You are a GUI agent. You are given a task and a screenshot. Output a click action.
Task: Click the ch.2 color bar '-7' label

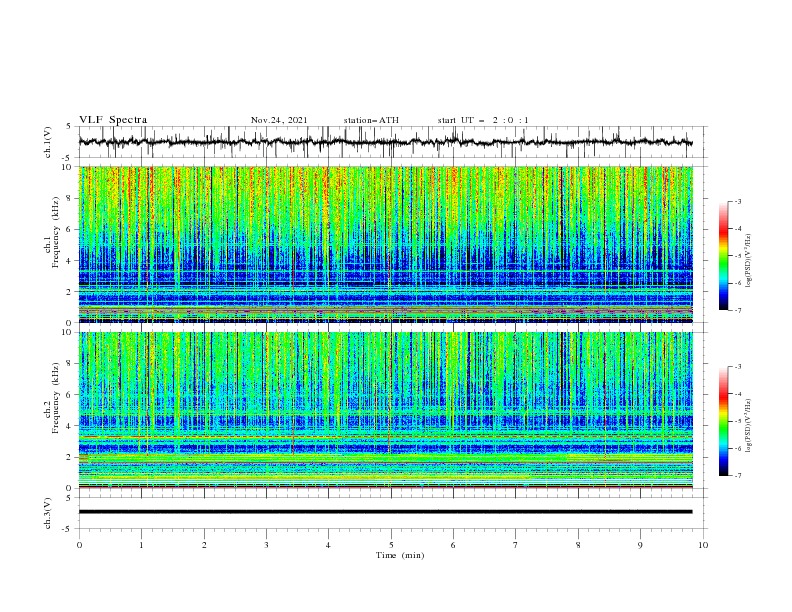(x=737, y=476)
